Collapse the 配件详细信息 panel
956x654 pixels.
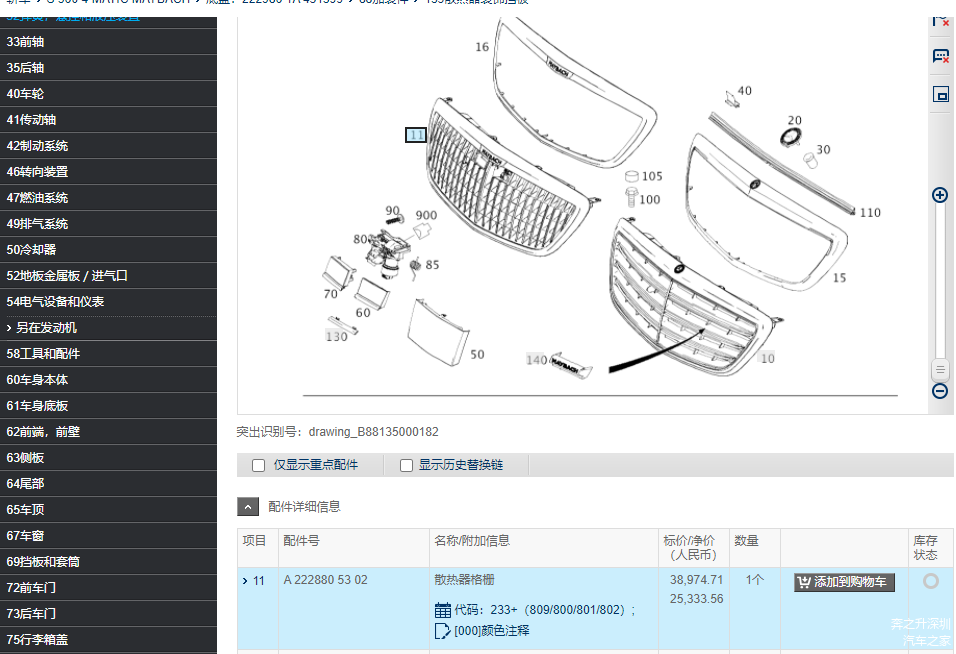click(x=248, y=506)
